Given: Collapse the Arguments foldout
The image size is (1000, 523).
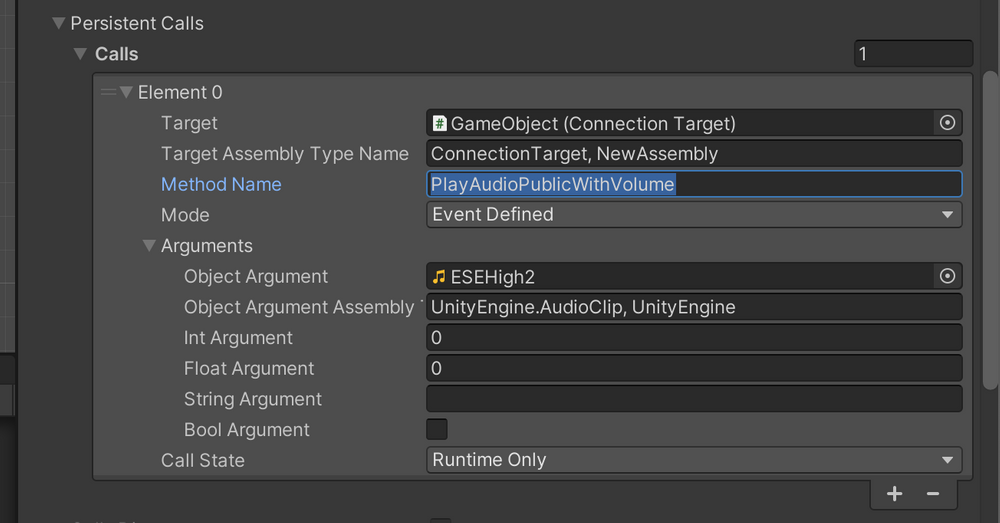Looking at the screenshot, I should point(149,245).
